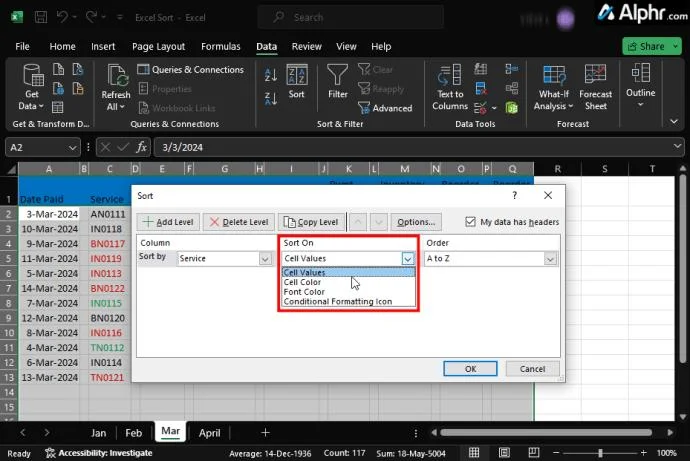Viewport: 690px width, 461px height.
Task: Click the Get Data icon
Action: 32,80
